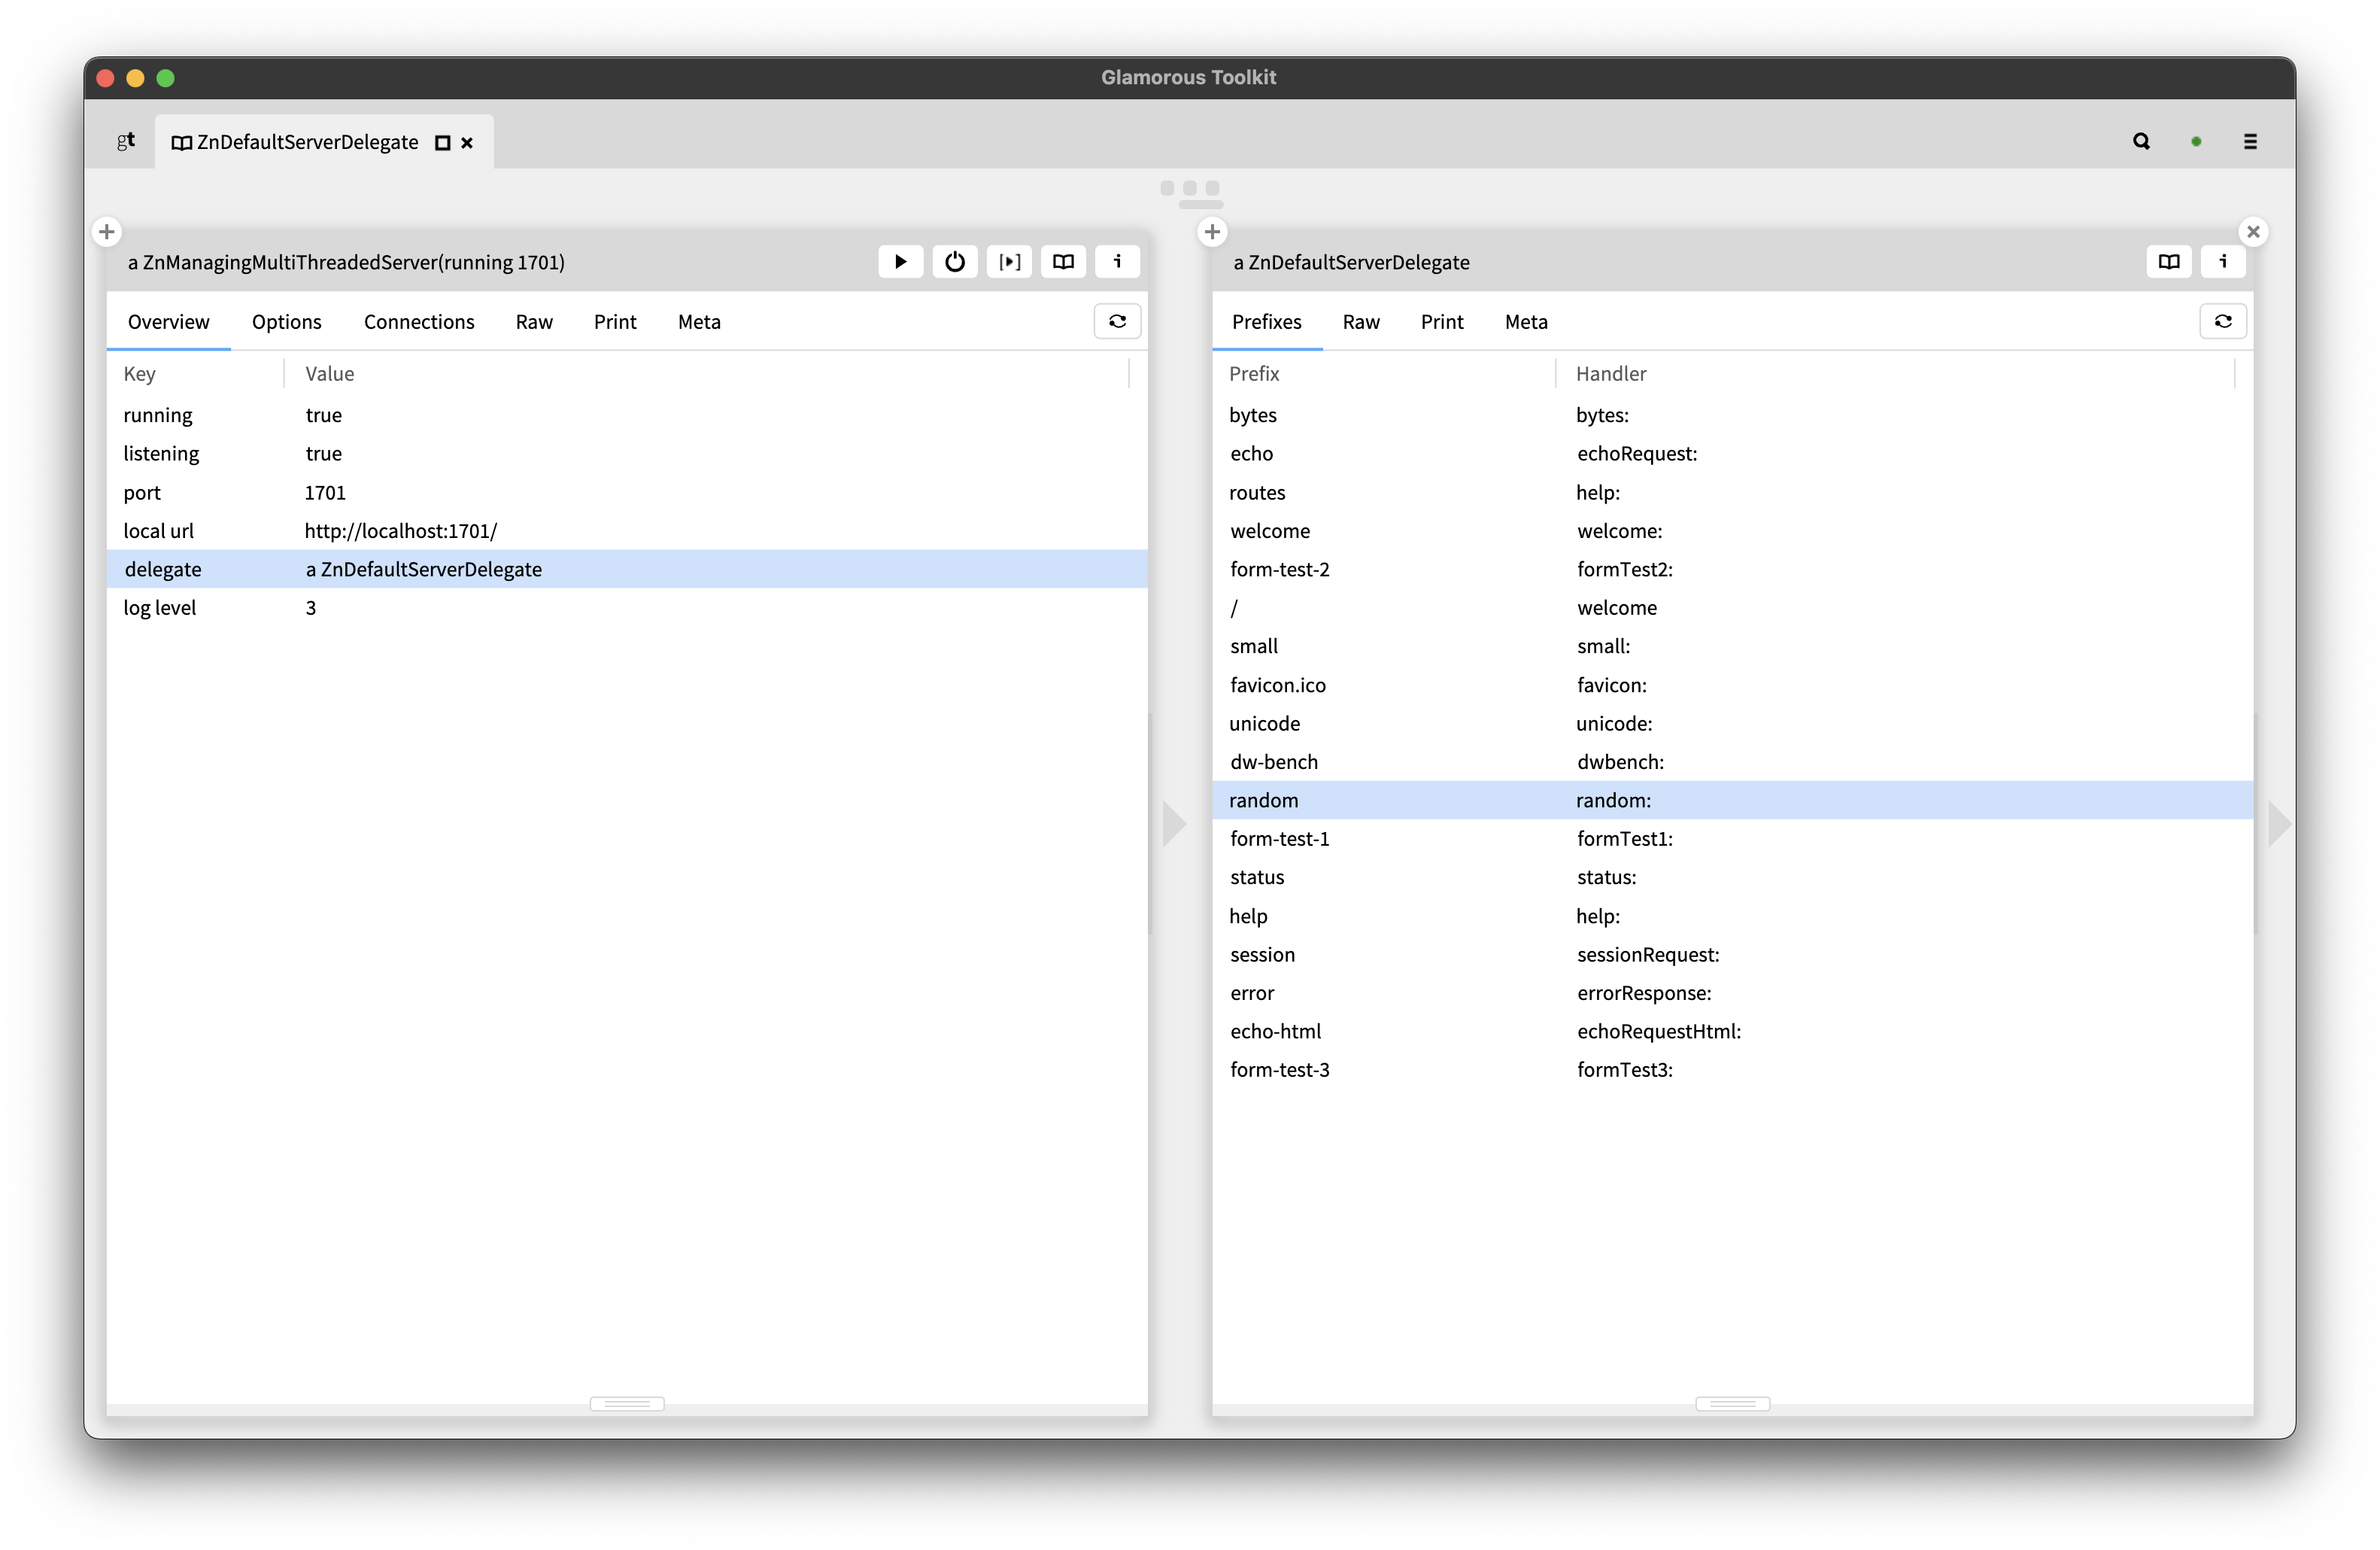Screen dimensions: 2380x1550
Task: Open the hamburger menu at top right
Action: pos(2250,141)
